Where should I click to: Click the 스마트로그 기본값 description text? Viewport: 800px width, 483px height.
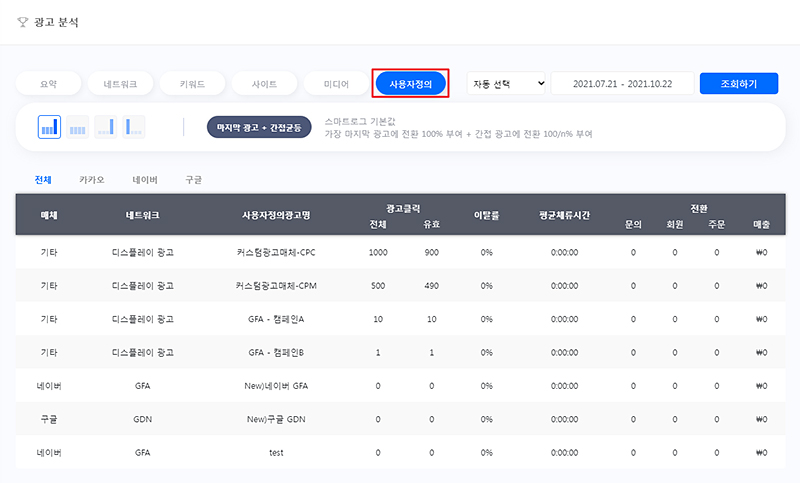(x=360, y=121)
